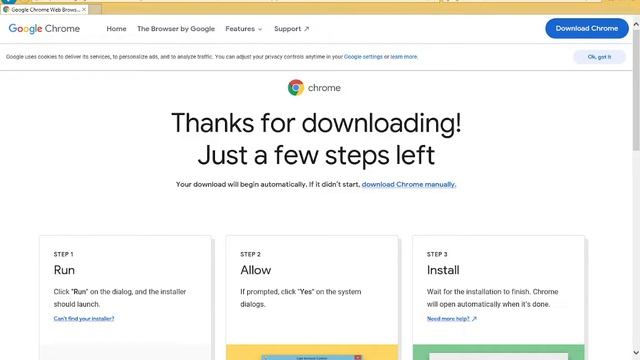The height and width of the screenshot is (360, 640).
Task: Open learn more link in cookie notice
Action: pyautogui.click(x=404, y=57)
